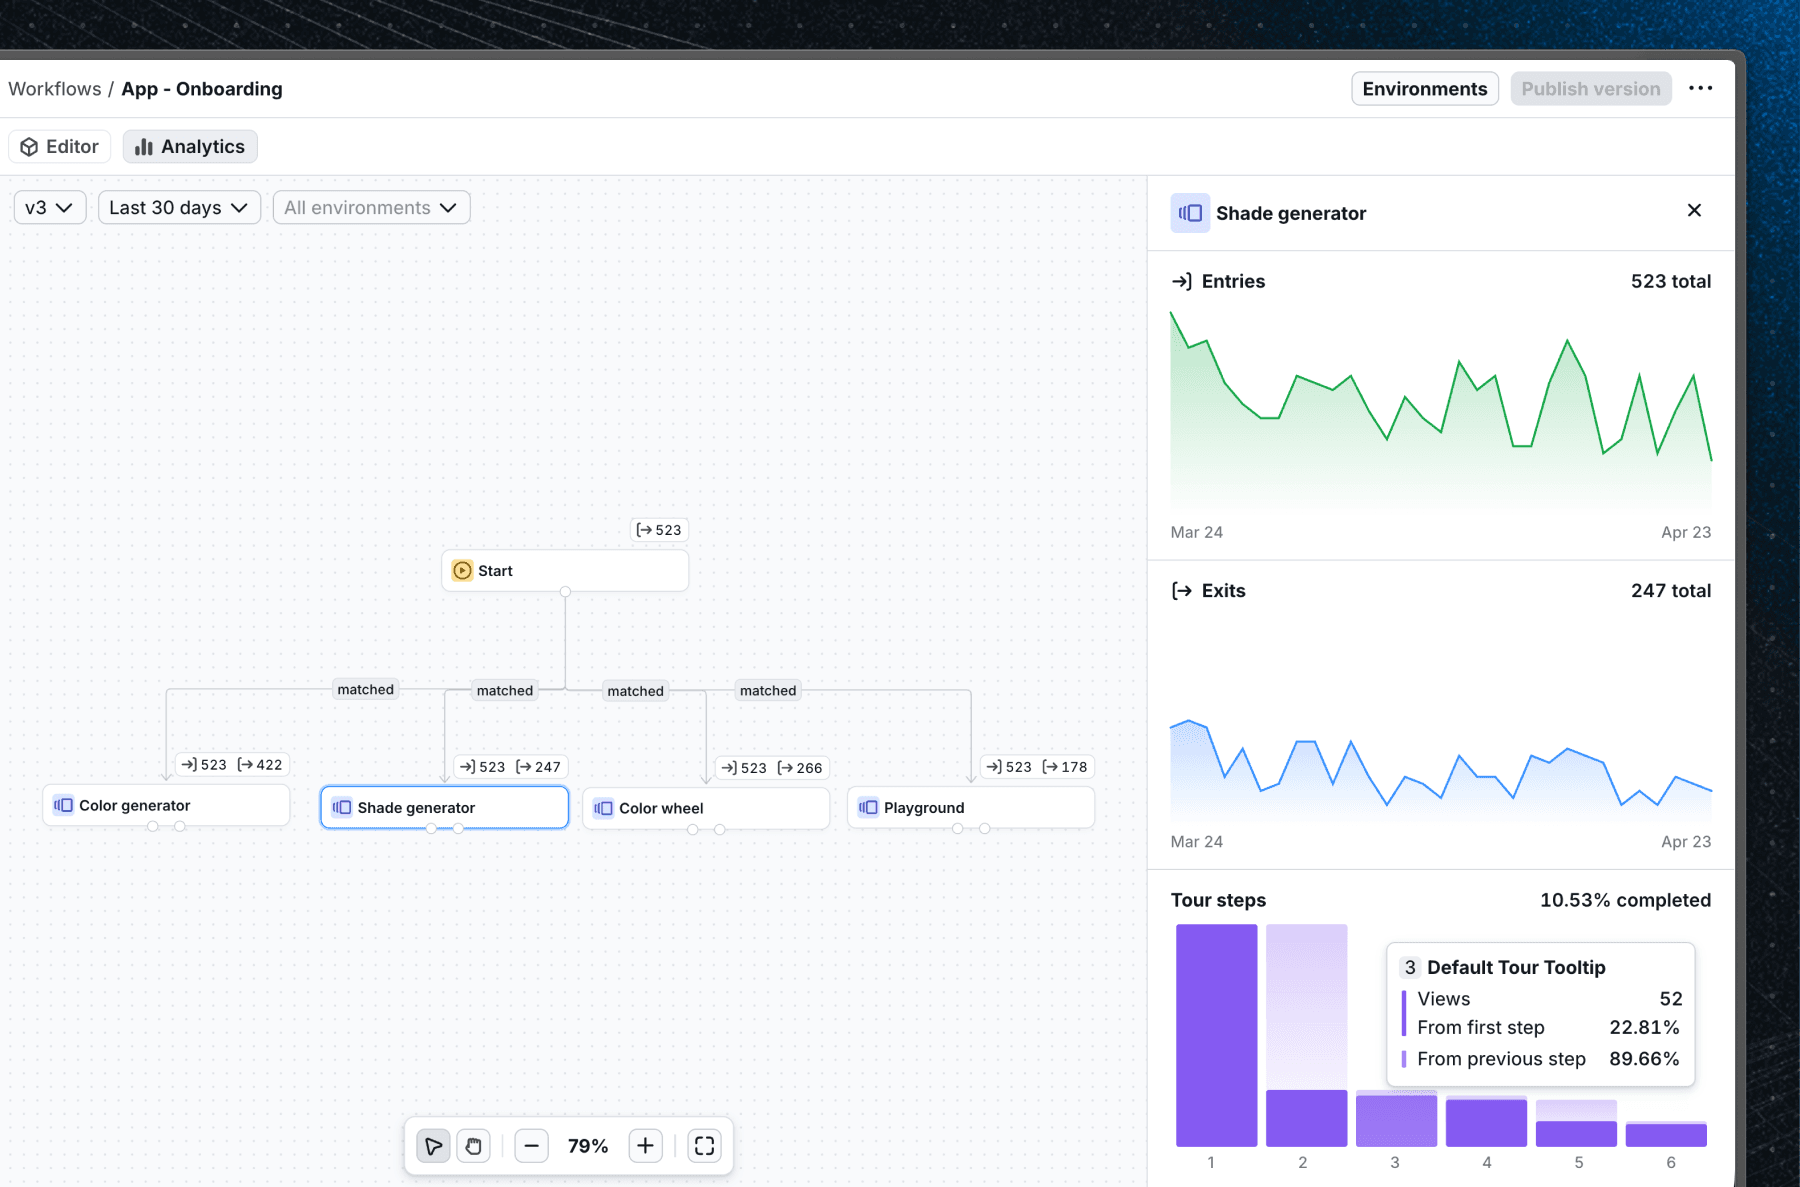
Task: Click the Environments button
Action: pos(1424,88)
